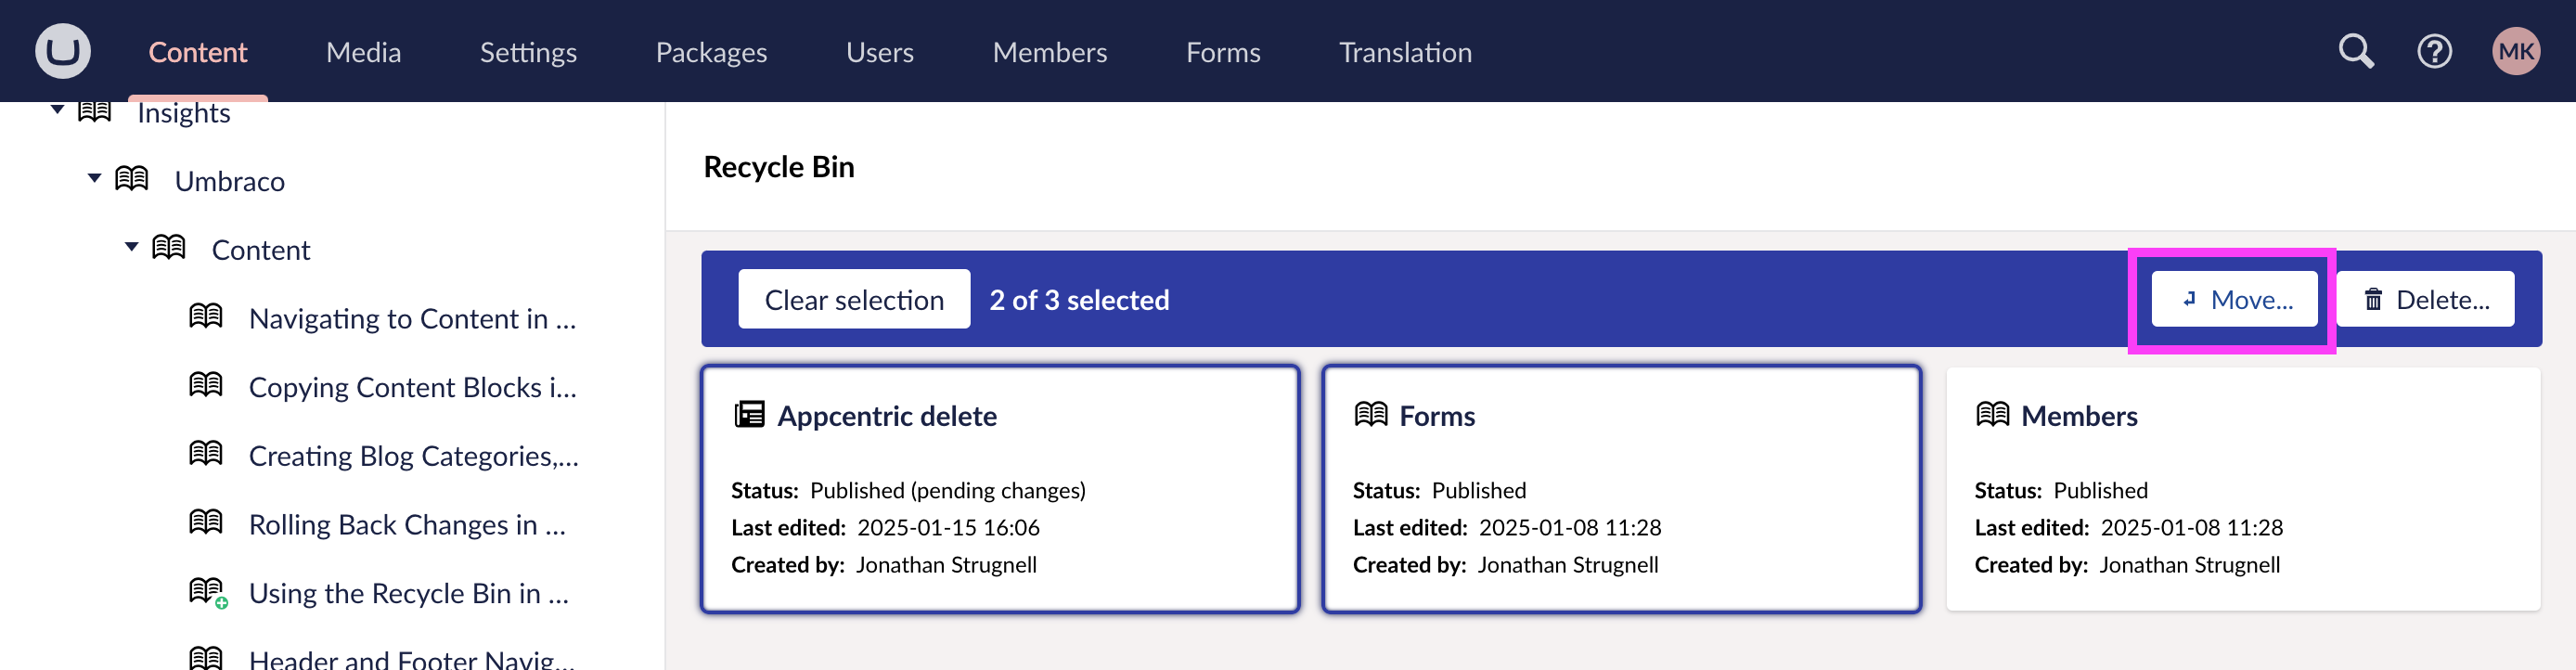Click the Move... button
The image size is (2576, 670).
[2234, 299]
